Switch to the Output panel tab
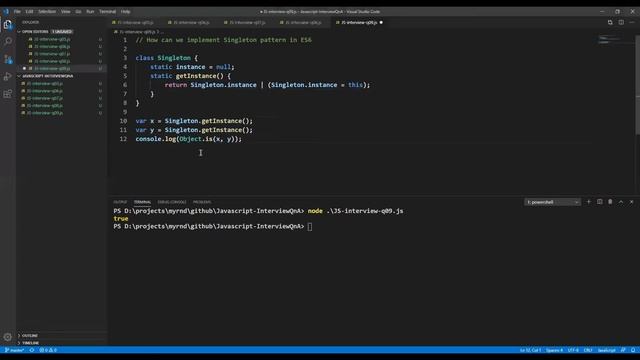 pos(120,202)
